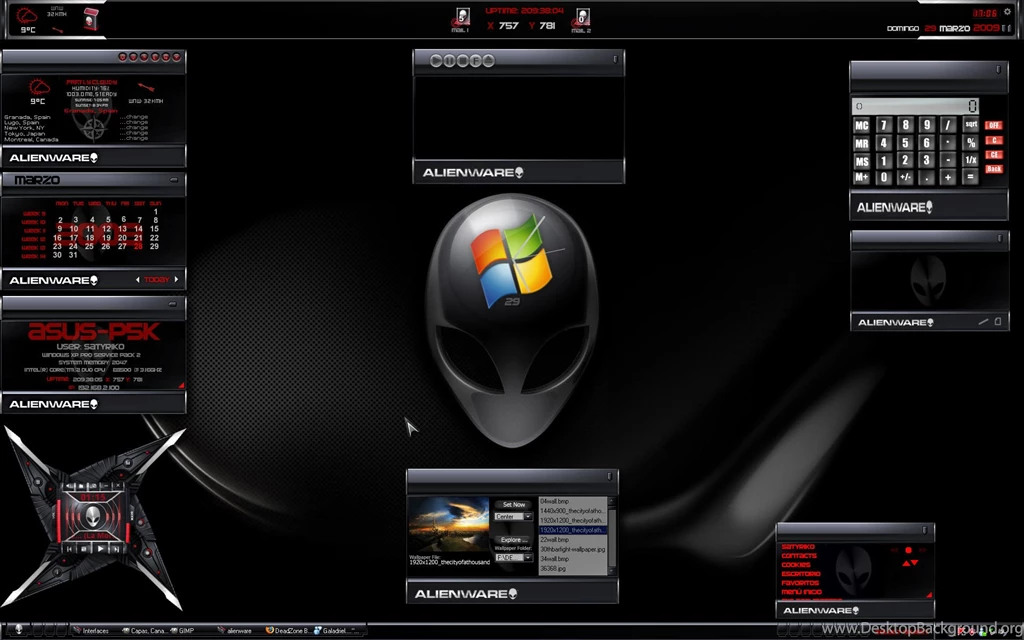
Task: Expand the red down arrow in the shortcuts widget
Action: 915,563
